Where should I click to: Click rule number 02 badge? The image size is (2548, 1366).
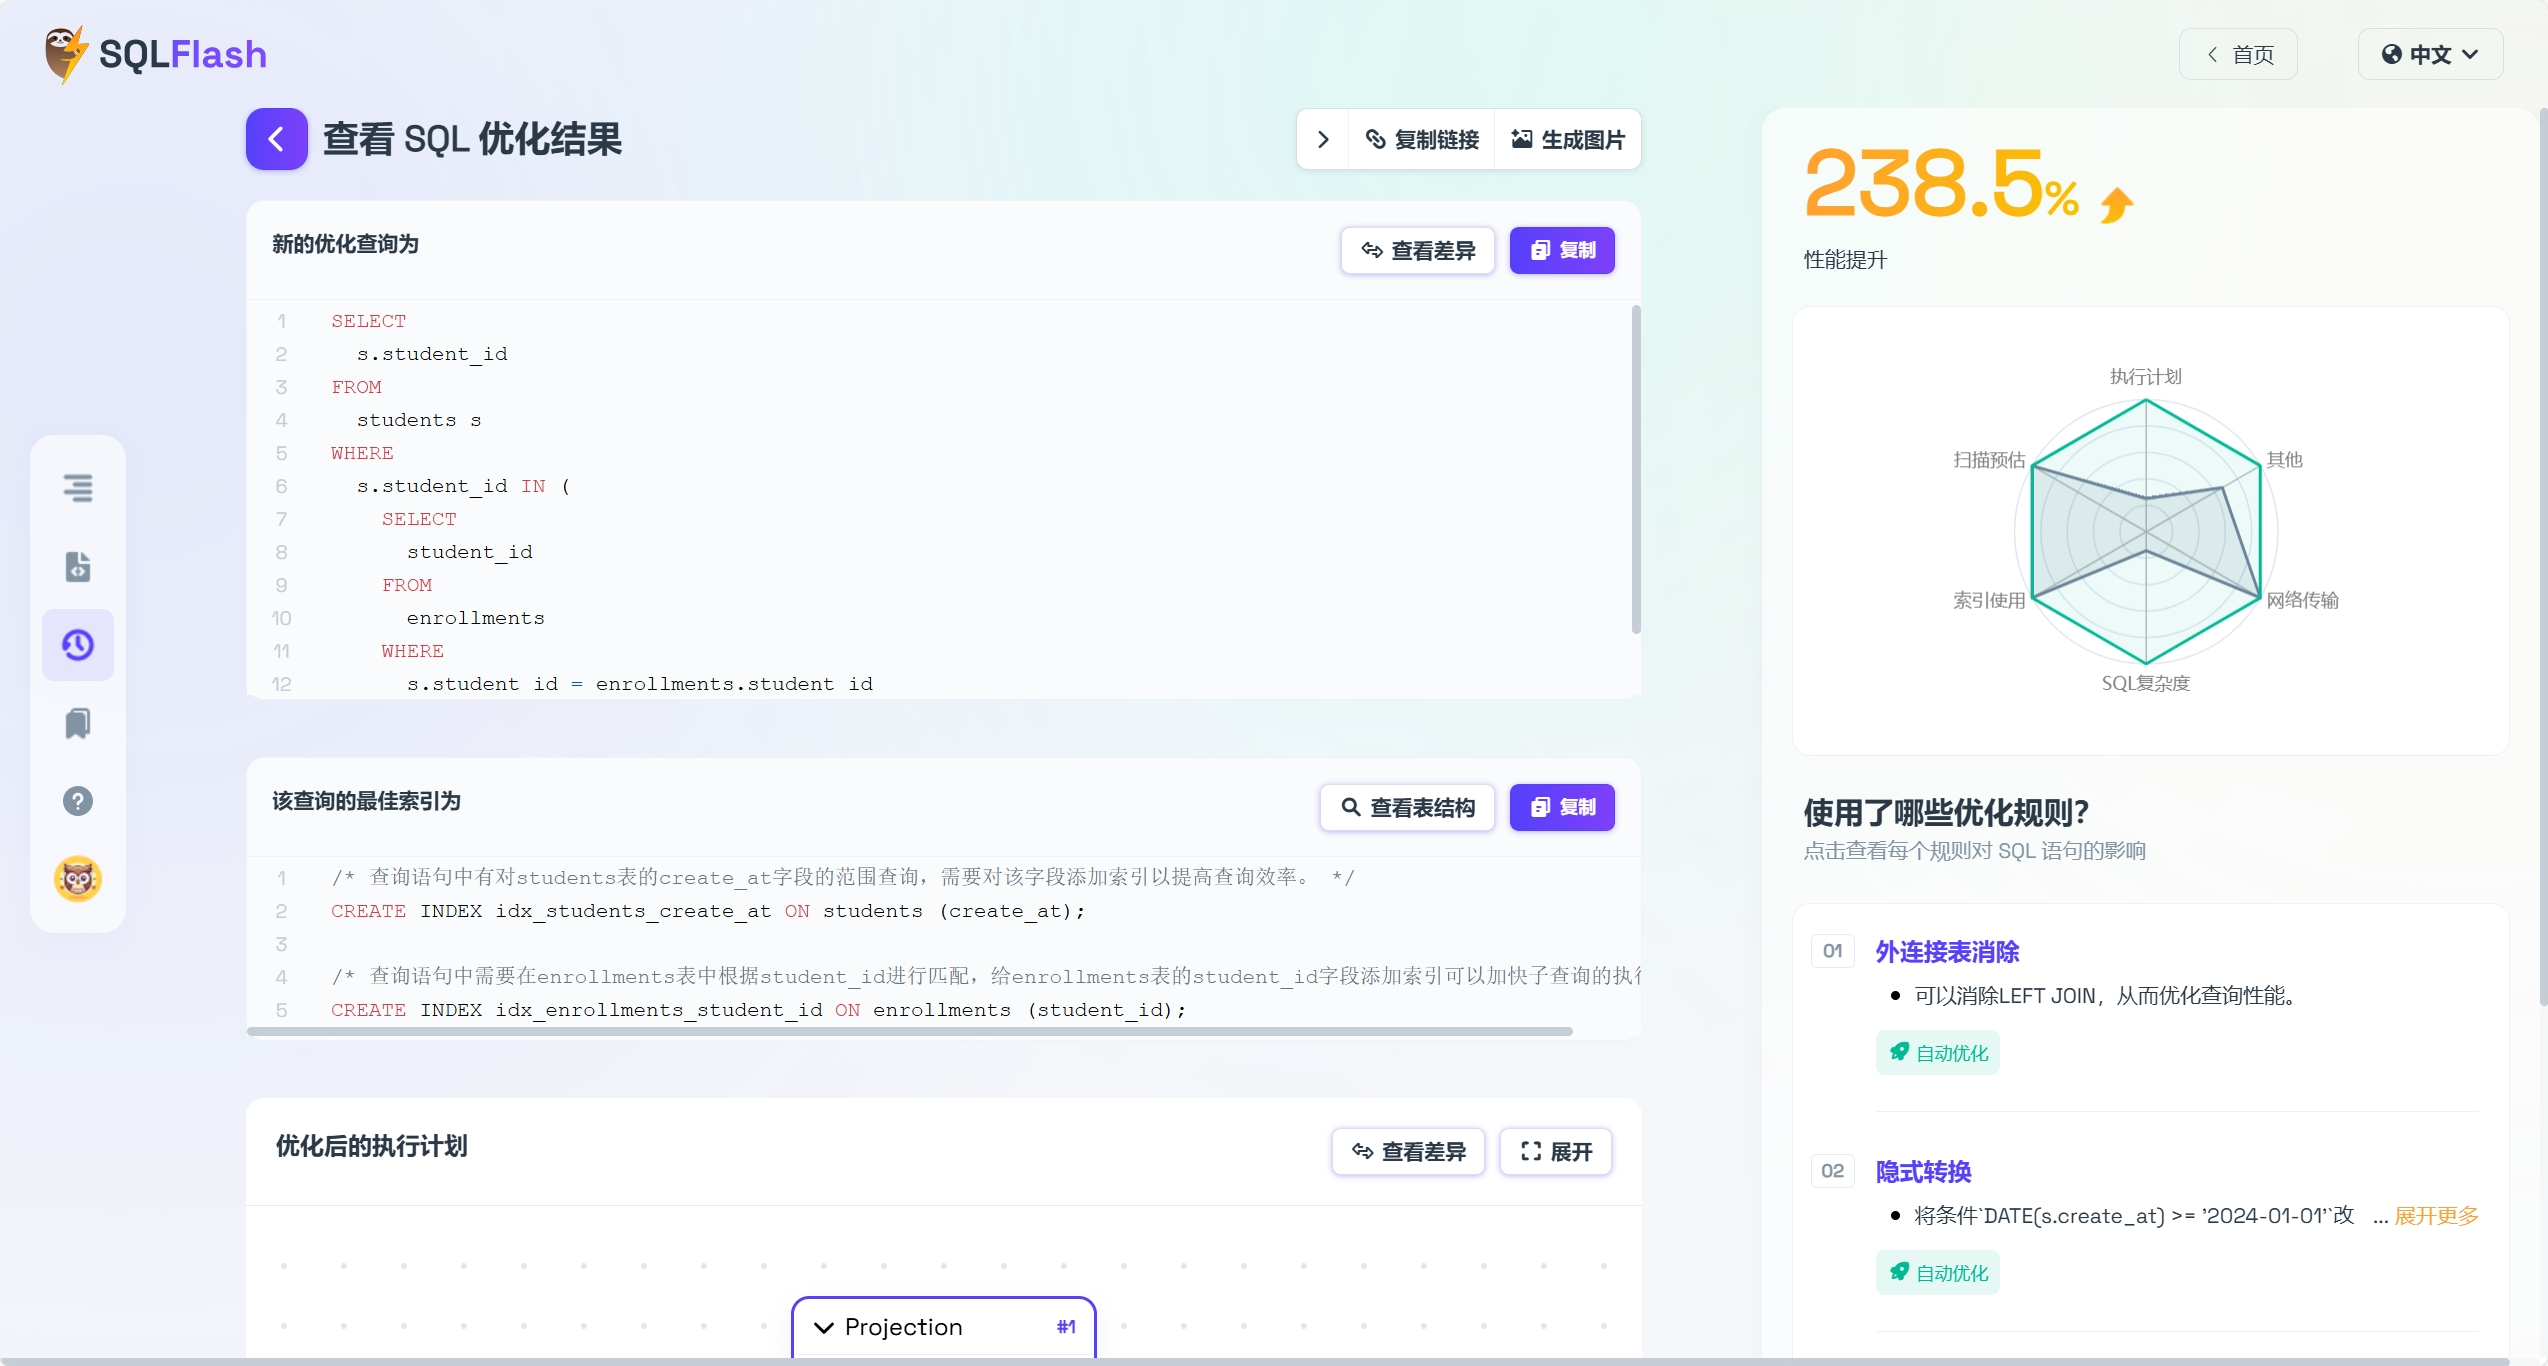coord(1832,1171)
